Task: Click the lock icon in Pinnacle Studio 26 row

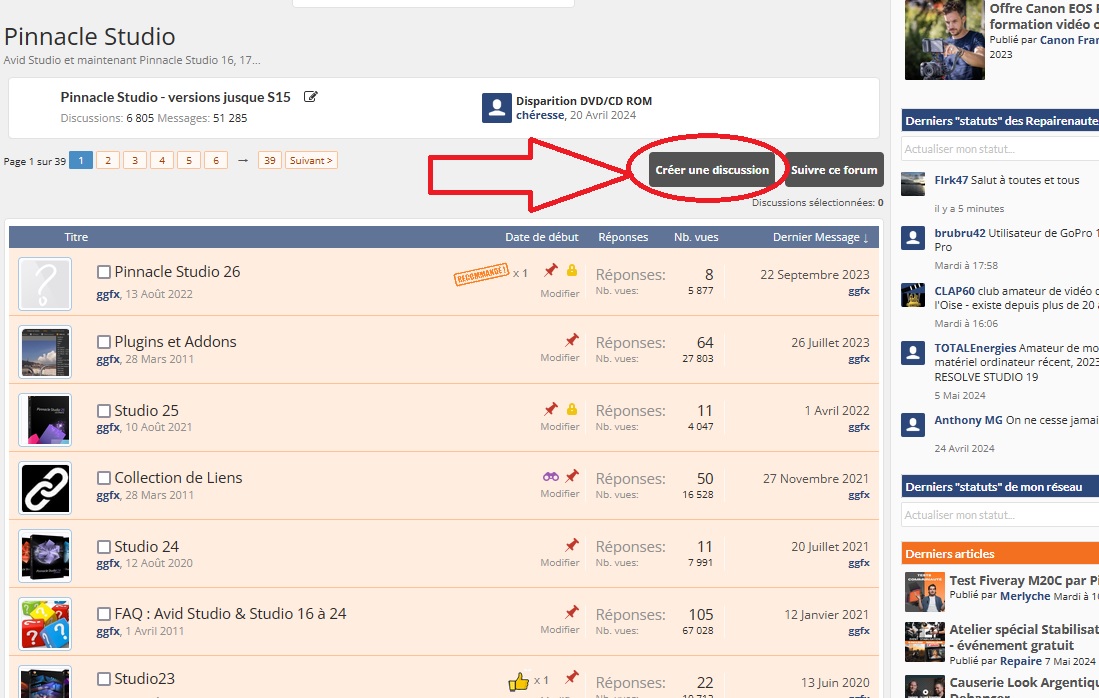Action: pos(572,270)
